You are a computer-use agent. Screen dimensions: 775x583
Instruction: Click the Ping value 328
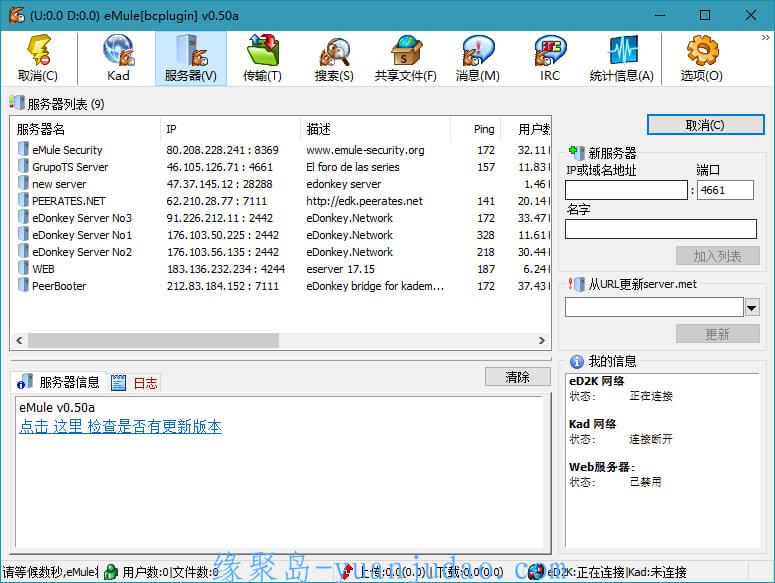(x=485, y=235)
